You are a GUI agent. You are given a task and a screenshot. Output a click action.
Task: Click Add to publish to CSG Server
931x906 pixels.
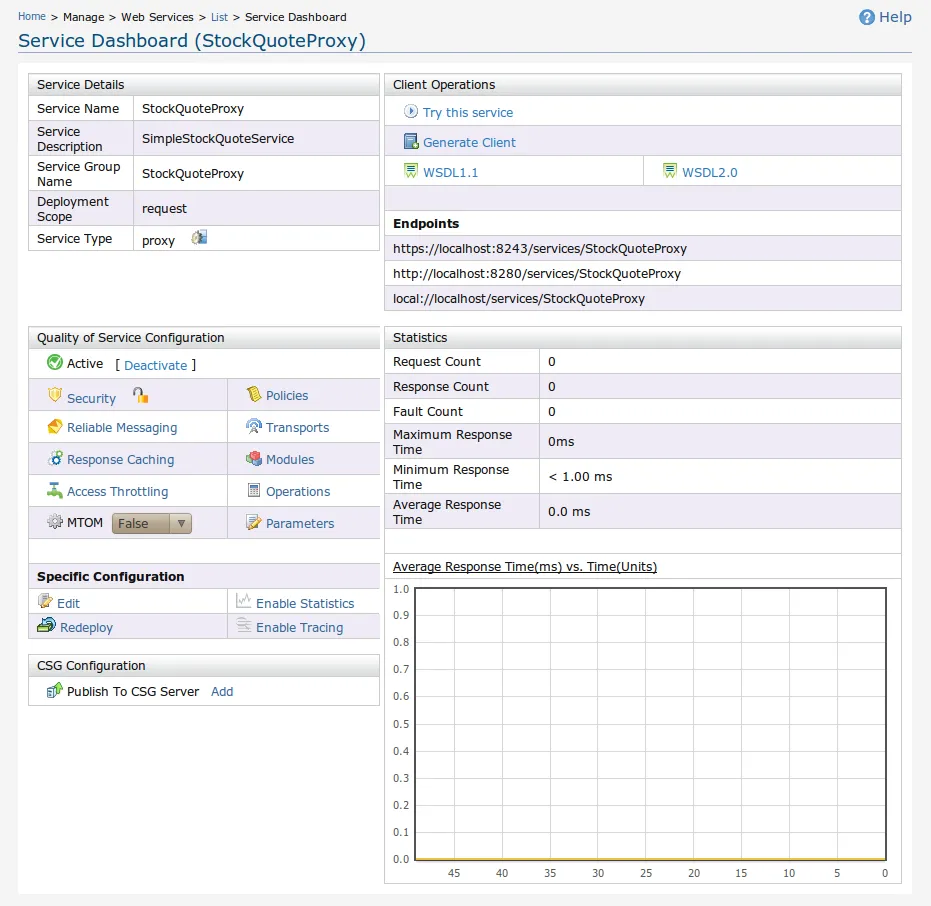coord(222,691)
